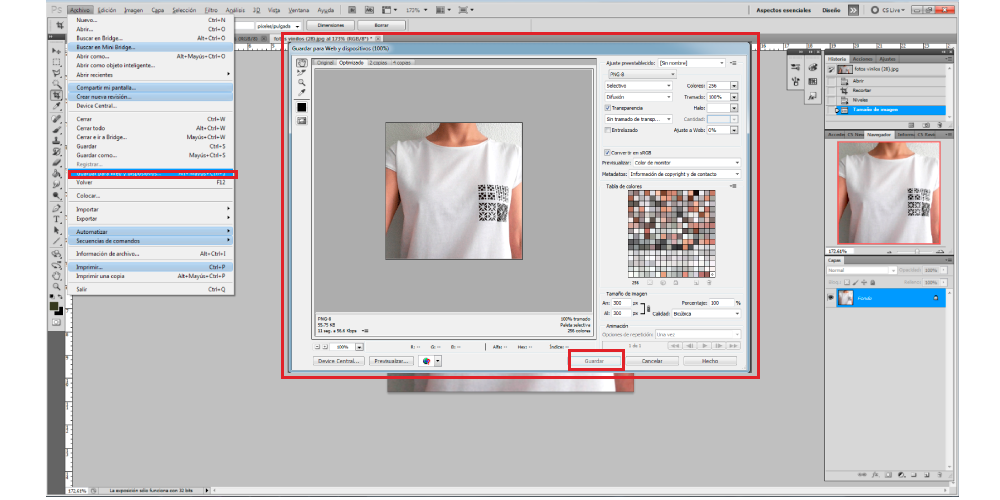The width and height of the screenshot is (1000, 500).
Task: Switch to the 2 copias preview tab
Action: [378, 62]
